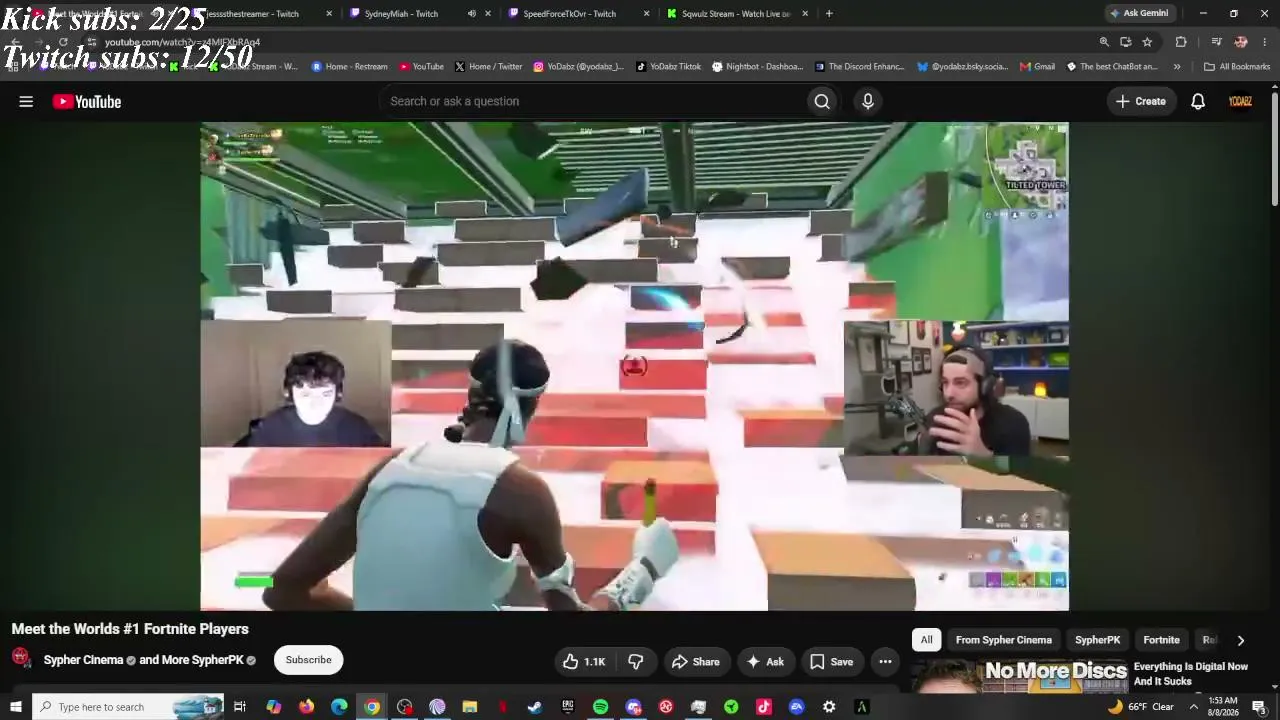Select the From Sypher Cinema chip
Viewport: 1280px width, 720px height.
coord(1004,640)
